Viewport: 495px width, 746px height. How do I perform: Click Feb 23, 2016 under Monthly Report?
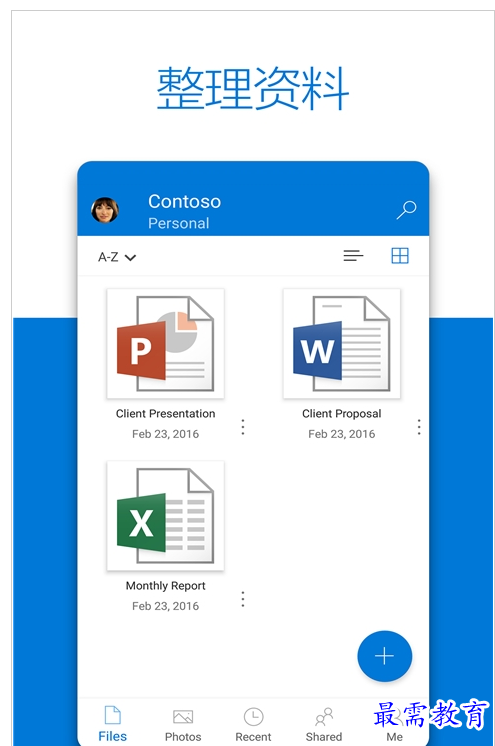point(166,606)
